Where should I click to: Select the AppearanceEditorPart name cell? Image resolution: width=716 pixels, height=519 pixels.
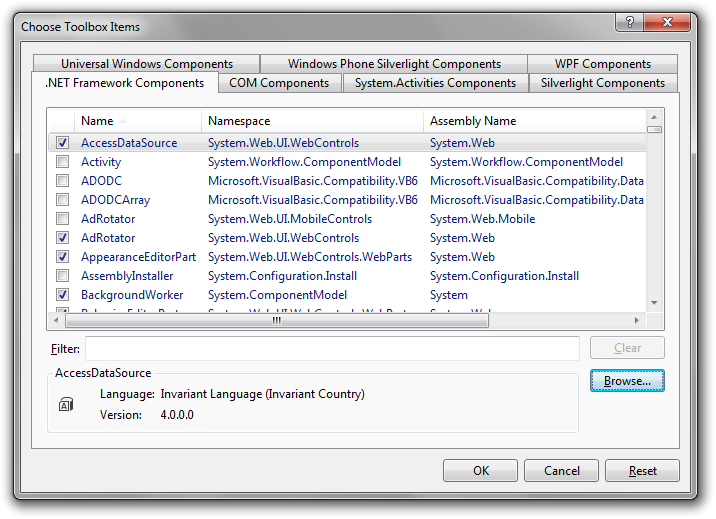[138, 257]
